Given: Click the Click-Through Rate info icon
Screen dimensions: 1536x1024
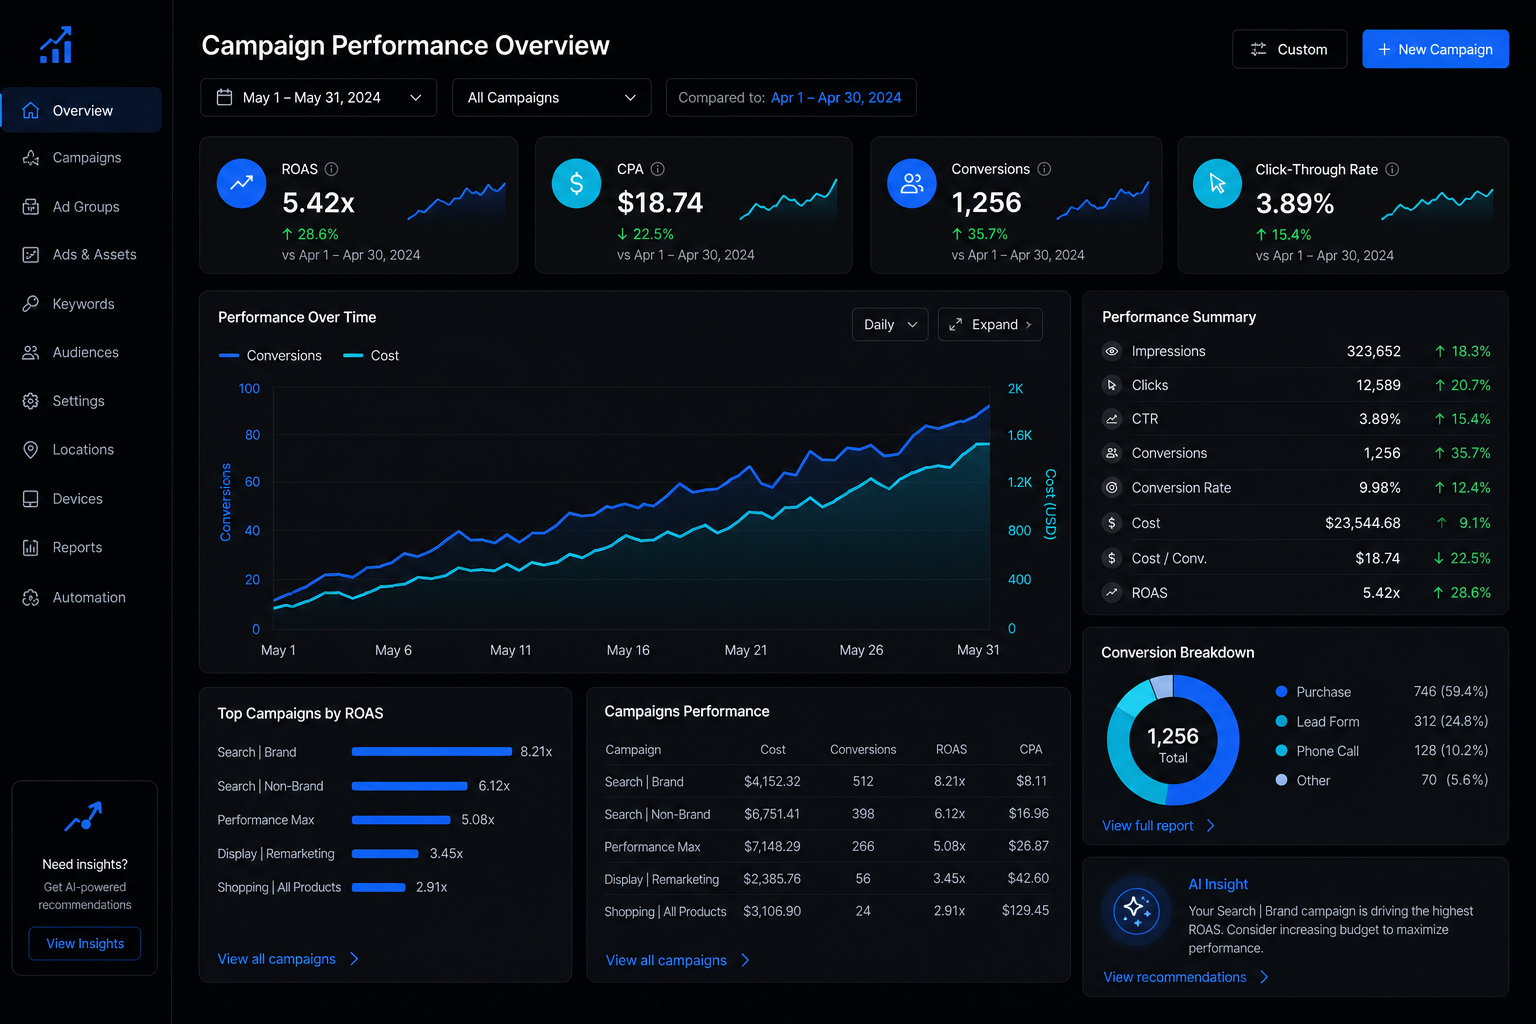Looking at the screenshot, I should [x=1393, y=169].
